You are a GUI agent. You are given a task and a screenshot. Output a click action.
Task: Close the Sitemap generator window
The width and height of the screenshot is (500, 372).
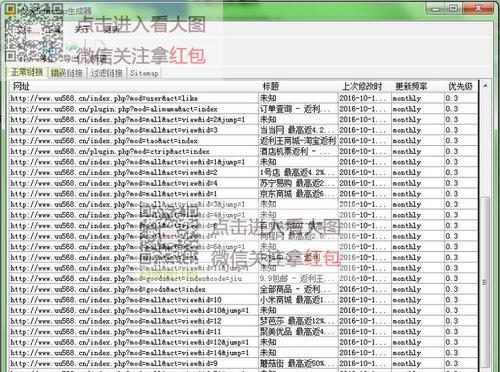(478, 8)
